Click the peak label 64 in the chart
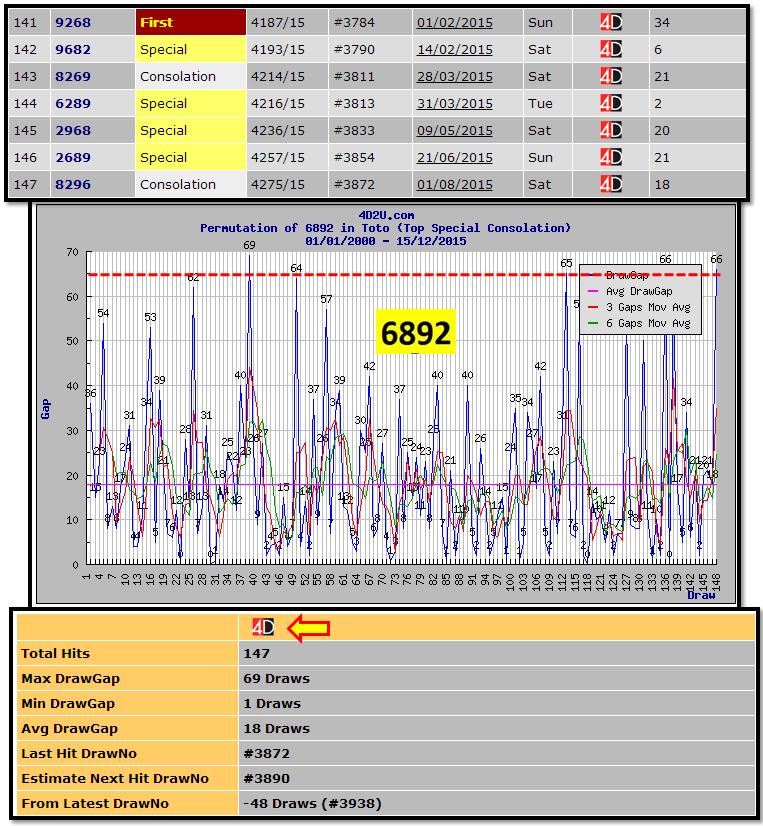 click(x=296, y=268)
